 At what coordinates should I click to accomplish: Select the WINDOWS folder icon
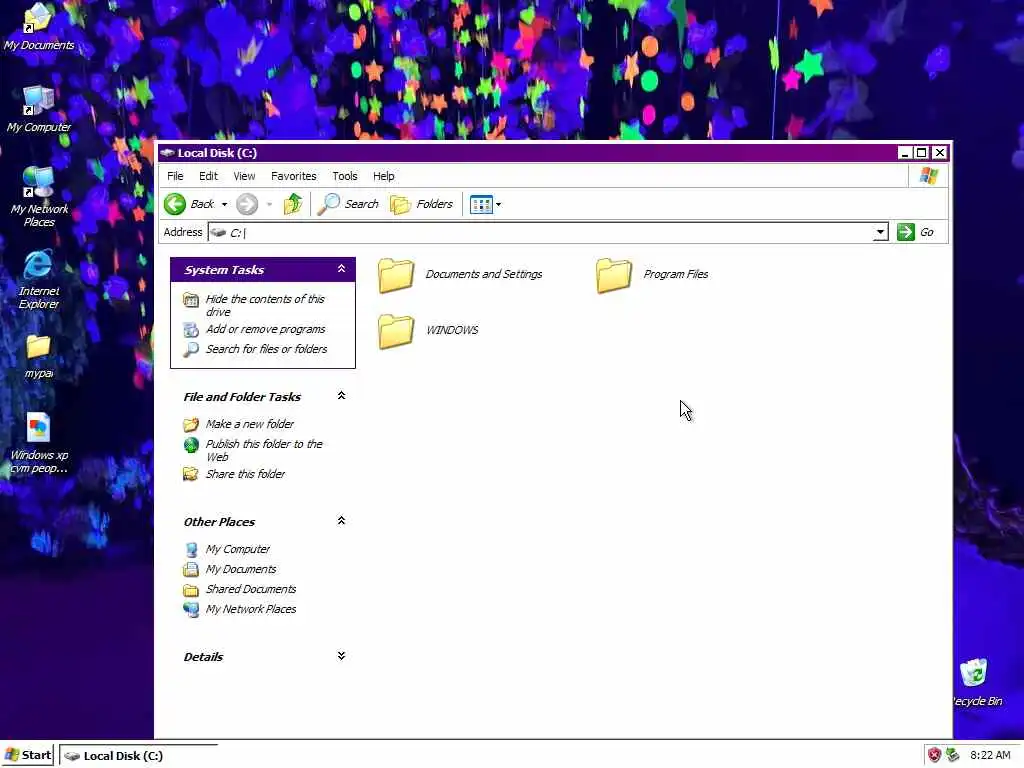pyautogui.click(x=396, y=331)
